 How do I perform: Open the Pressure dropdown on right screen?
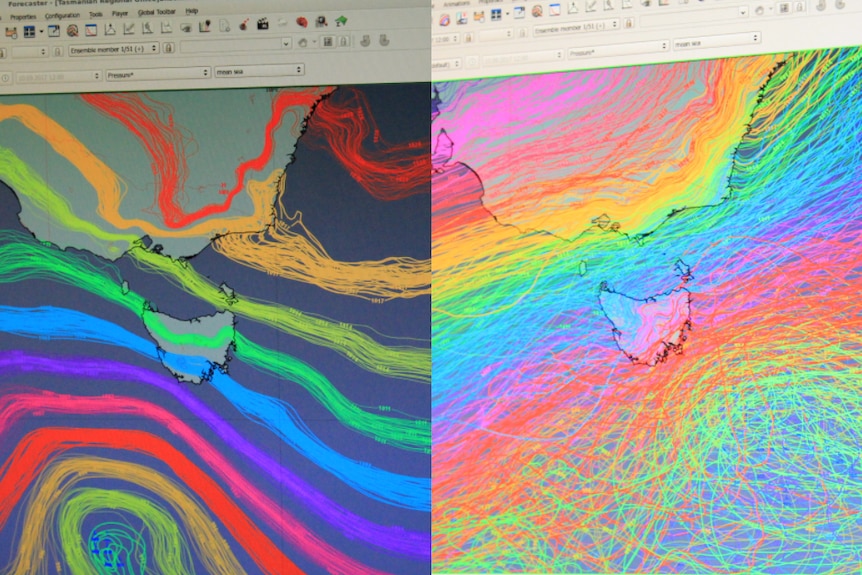pos(618,50)
